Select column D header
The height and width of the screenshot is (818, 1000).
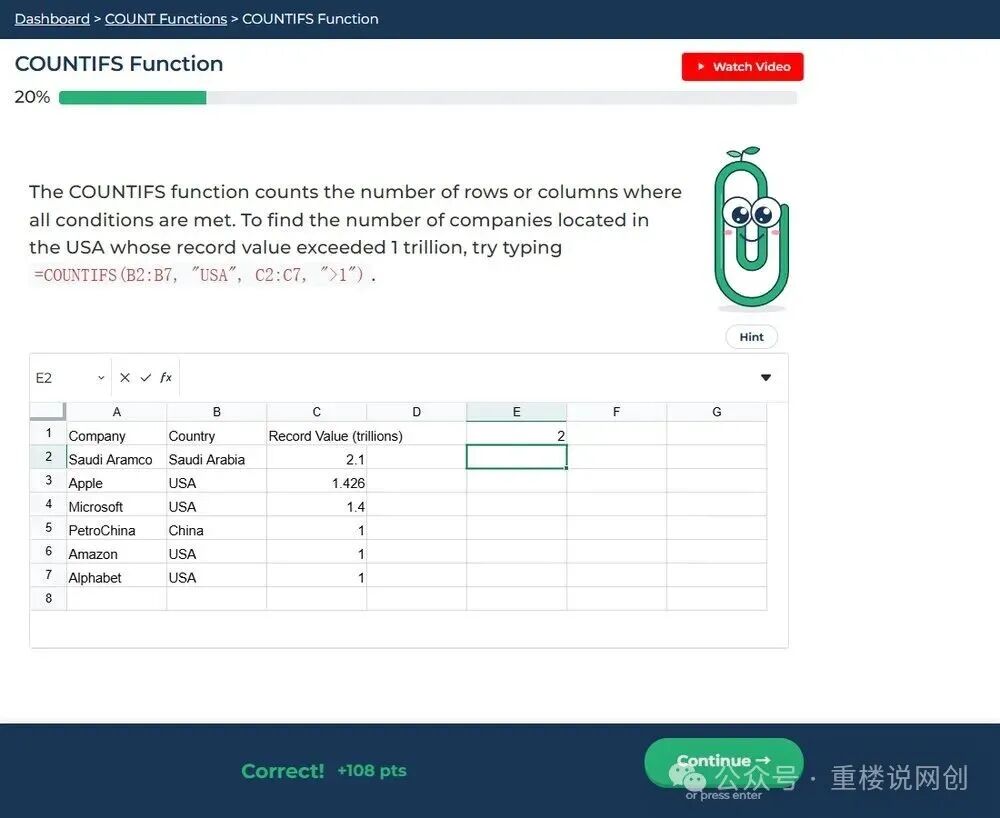click(416, 412)
